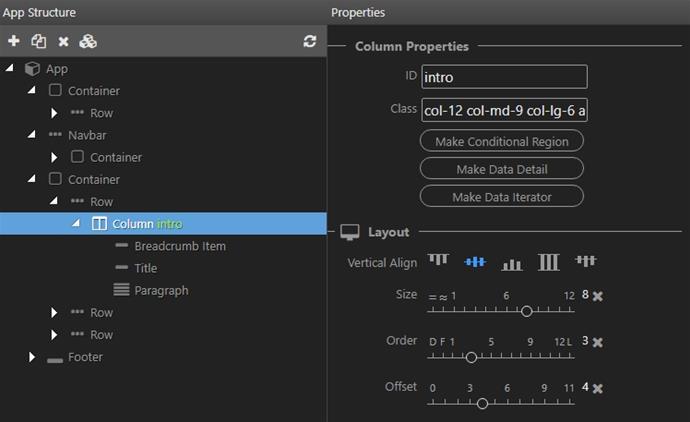The width and height of the screenshot is (690, 422).
Task: Refresh the App Structure tree
Action: (x=310, y=41)
